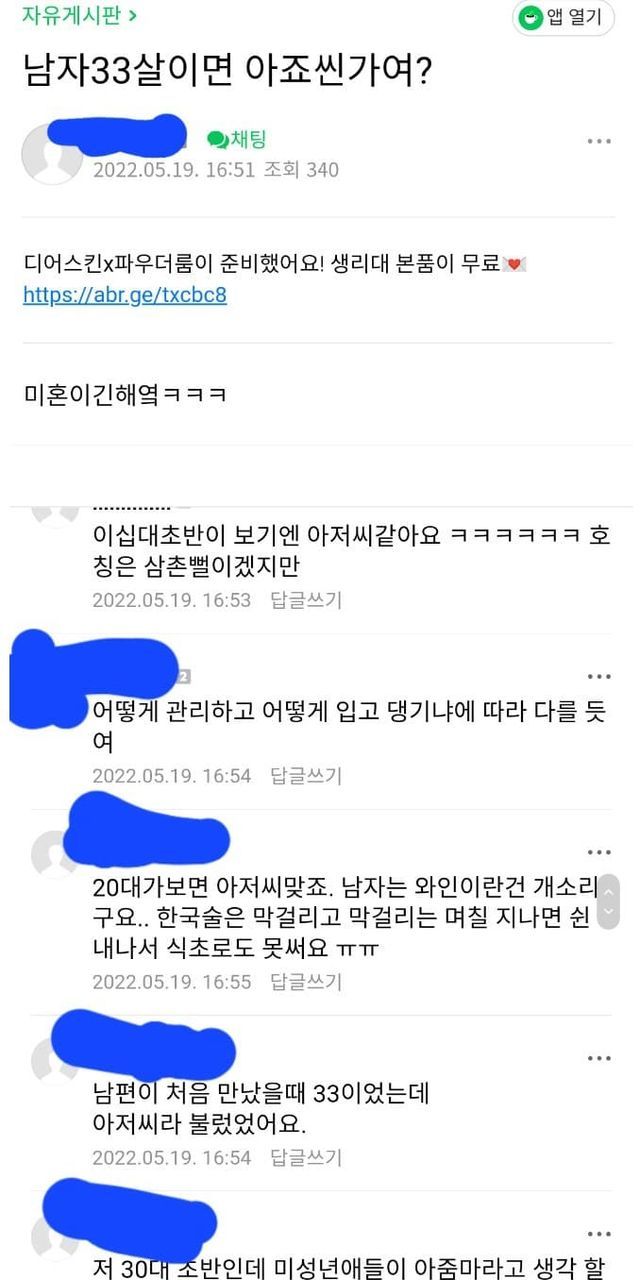Image resolution: width=640 pixels, height=1280 pixels.
Task: Reply to the 어떻게 관리하고 comment
Action: (306, 775)
